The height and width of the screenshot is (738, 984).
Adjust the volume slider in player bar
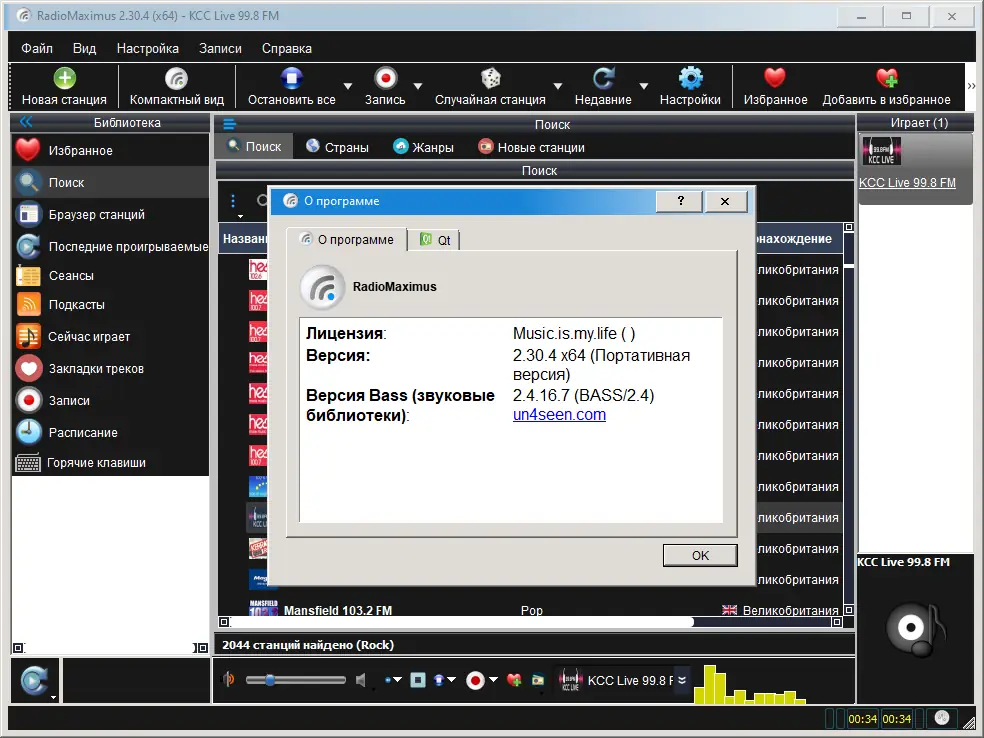tap(296, 680)
